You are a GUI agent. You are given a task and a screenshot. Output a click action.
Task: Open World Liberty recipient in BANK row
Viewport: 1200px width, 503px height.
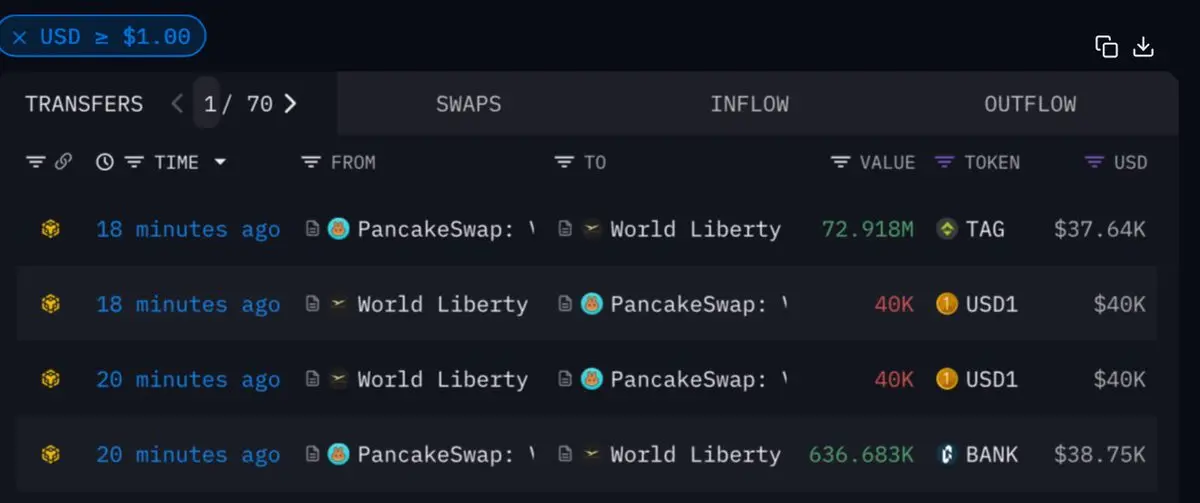pos(695,455)
